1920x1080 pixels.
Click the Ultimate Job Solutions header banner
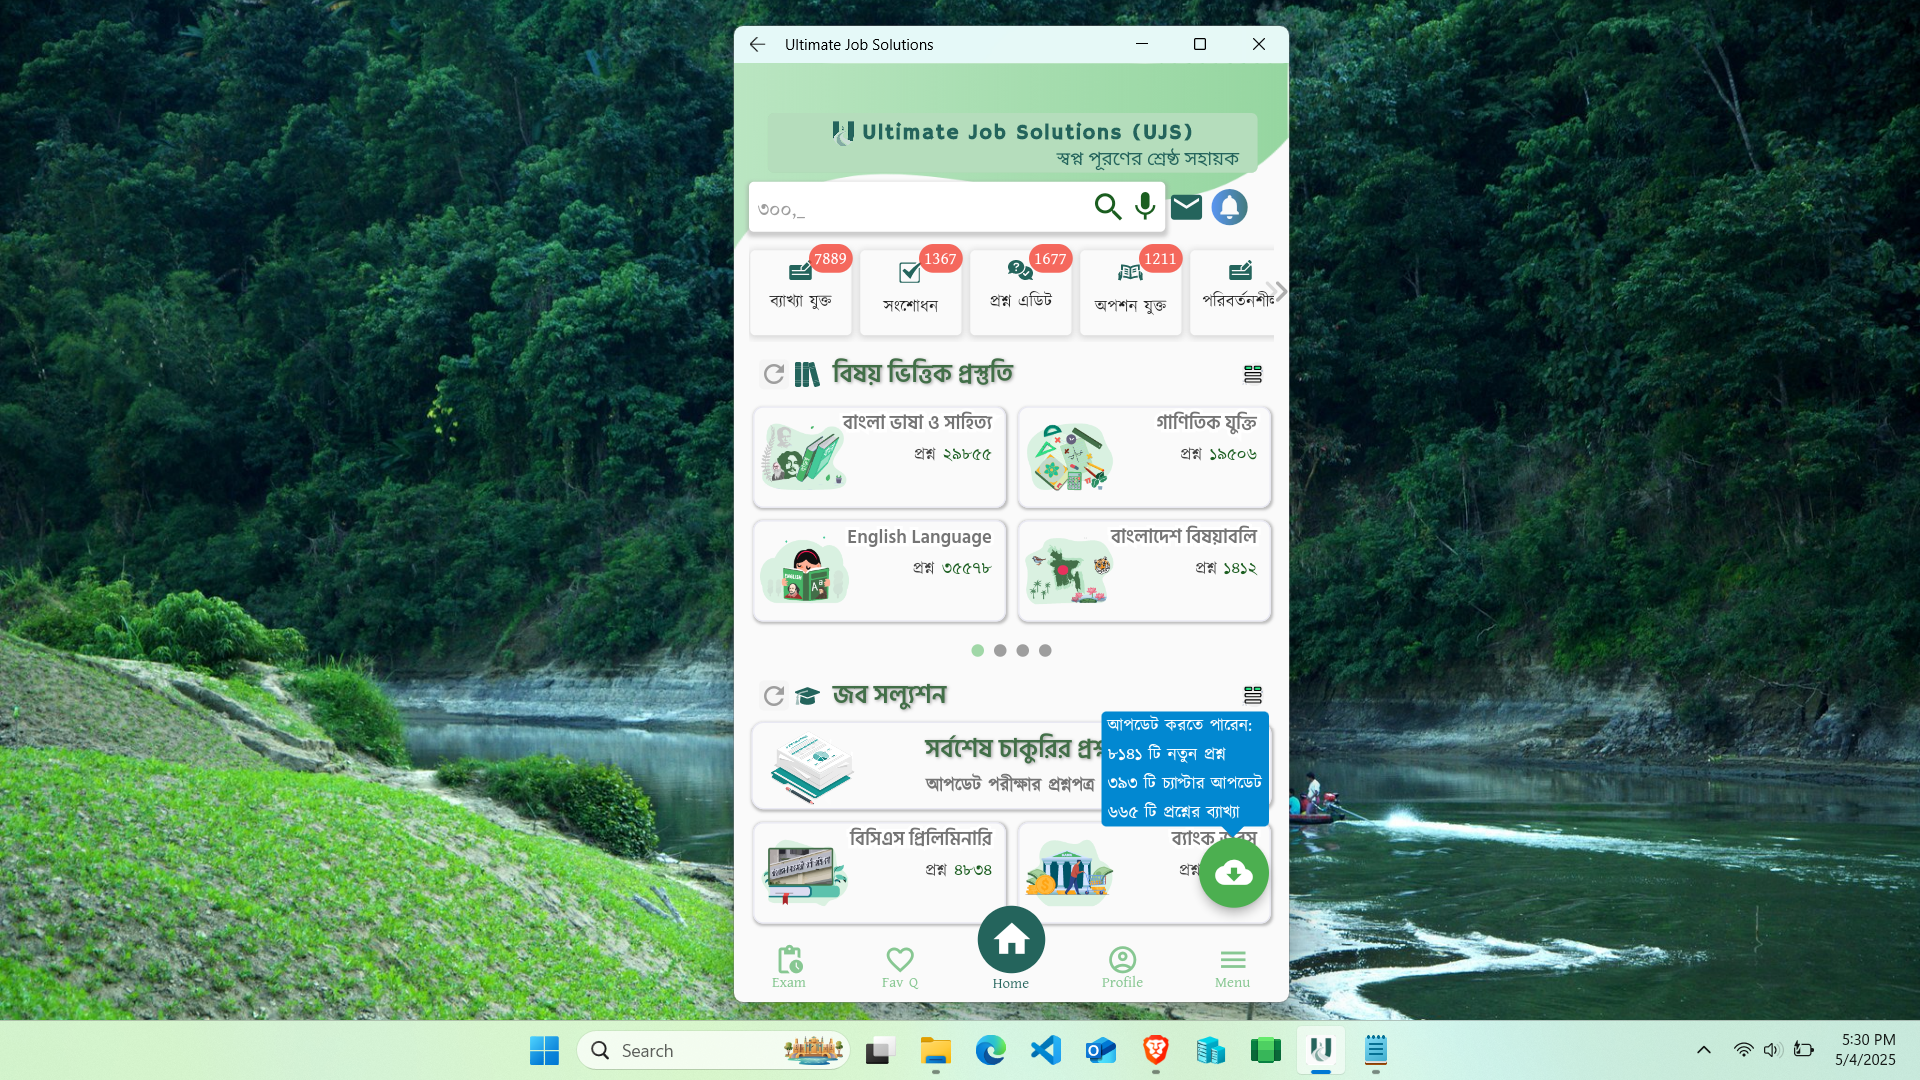click(1012, 143)
